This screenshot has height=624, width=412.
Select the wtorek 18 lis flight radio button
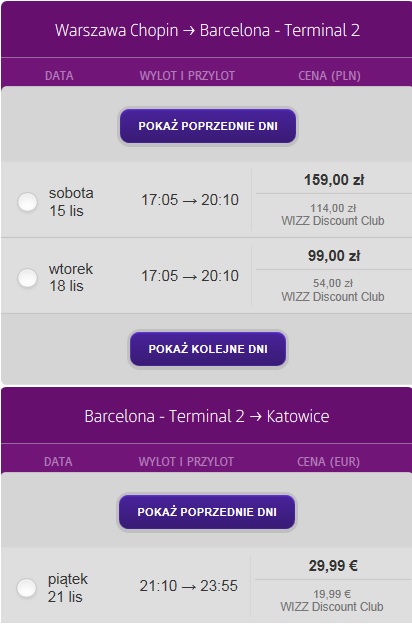[x=27, y=277]
